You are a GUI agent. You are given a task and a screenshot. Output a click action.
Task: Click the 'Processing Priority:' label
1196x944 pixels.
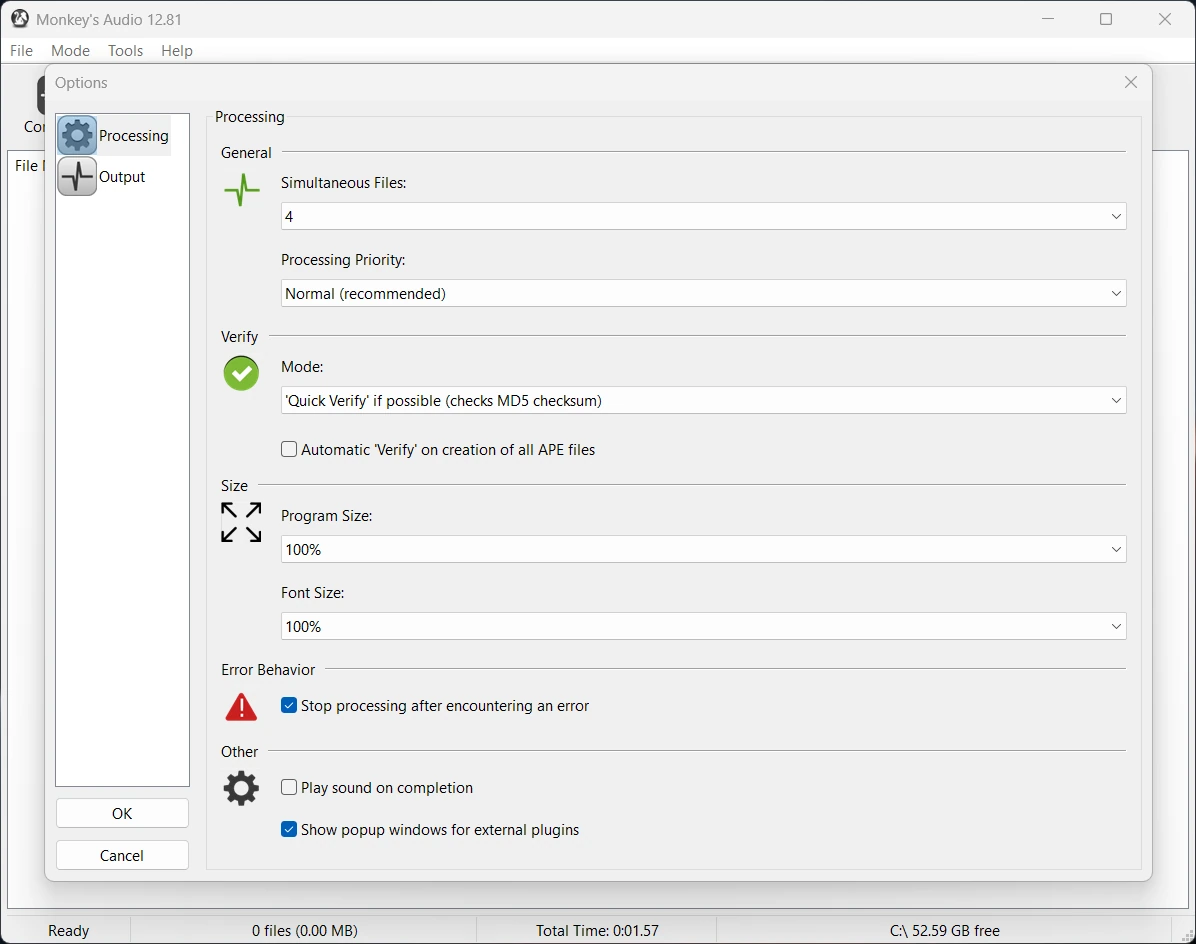[343, 260]
